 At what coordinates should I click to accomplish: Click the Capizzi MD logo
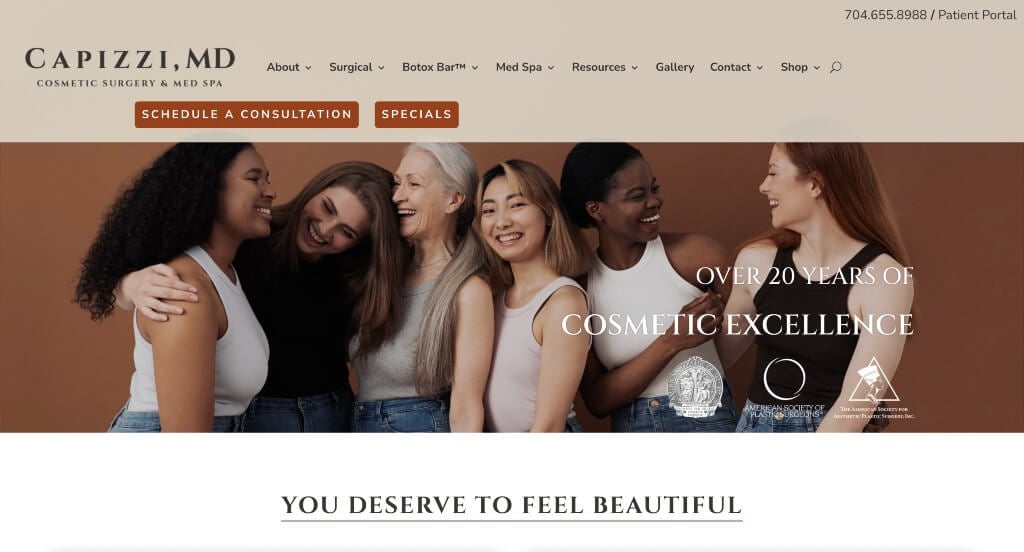(130, 67)
